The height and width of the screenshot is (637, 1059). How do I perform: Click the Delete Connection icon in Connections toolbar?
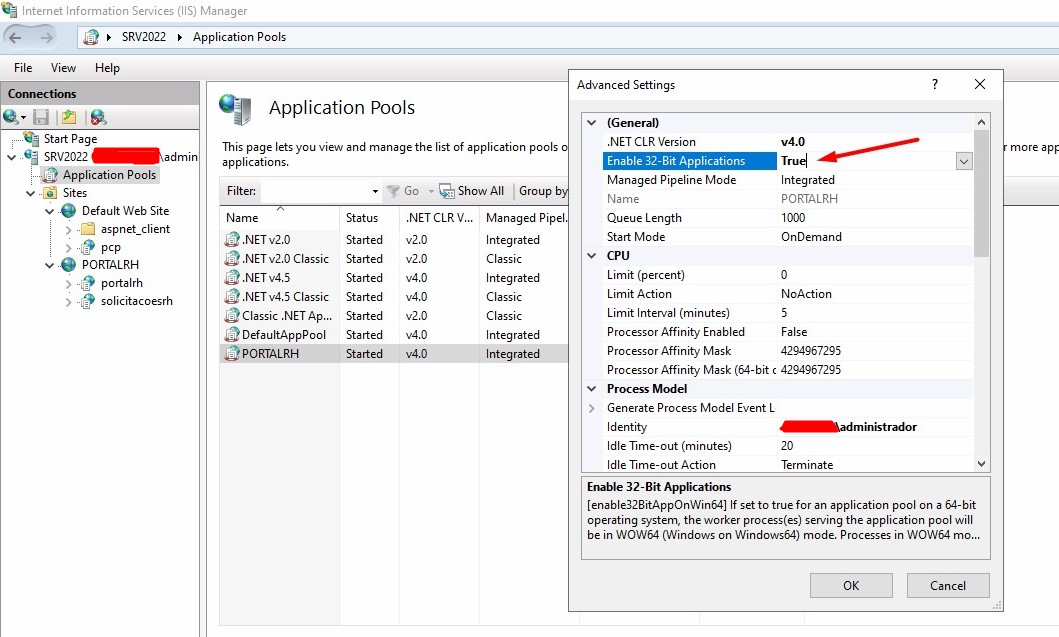click(97, 117)
